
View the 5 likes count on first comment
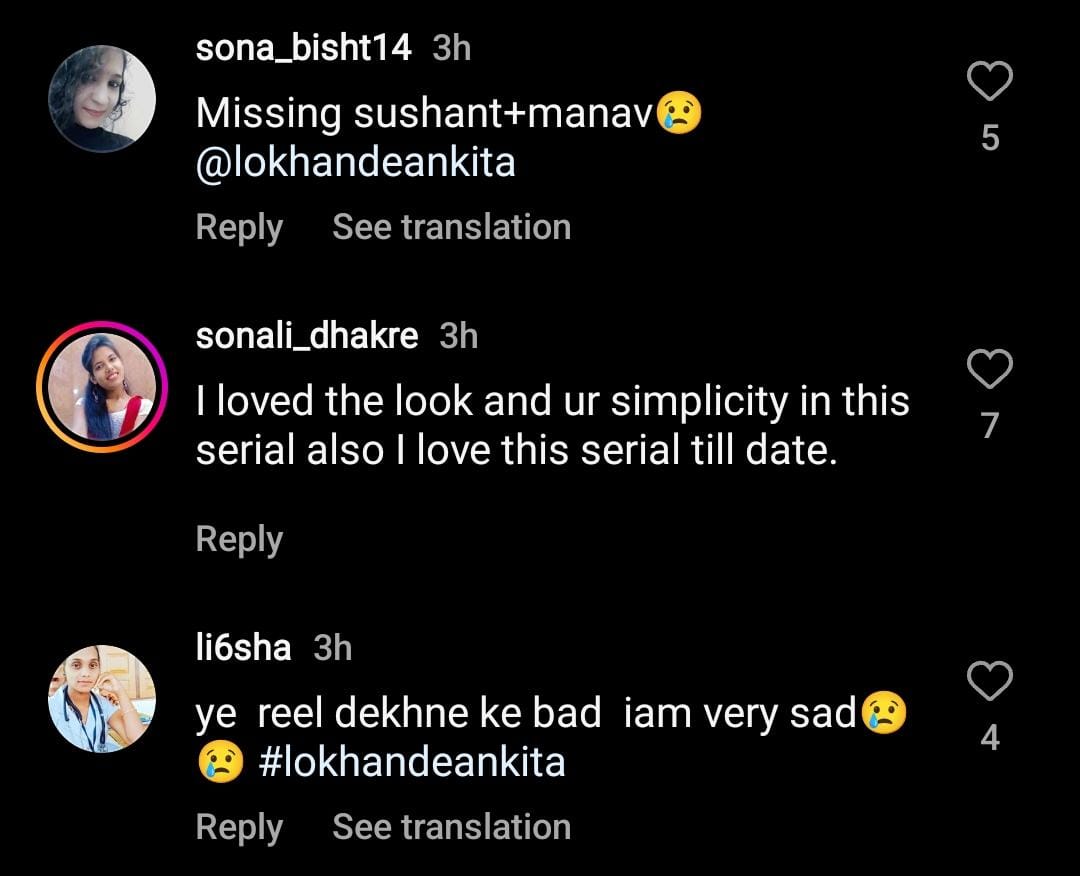pyautogui.click(x=990, y=138)
